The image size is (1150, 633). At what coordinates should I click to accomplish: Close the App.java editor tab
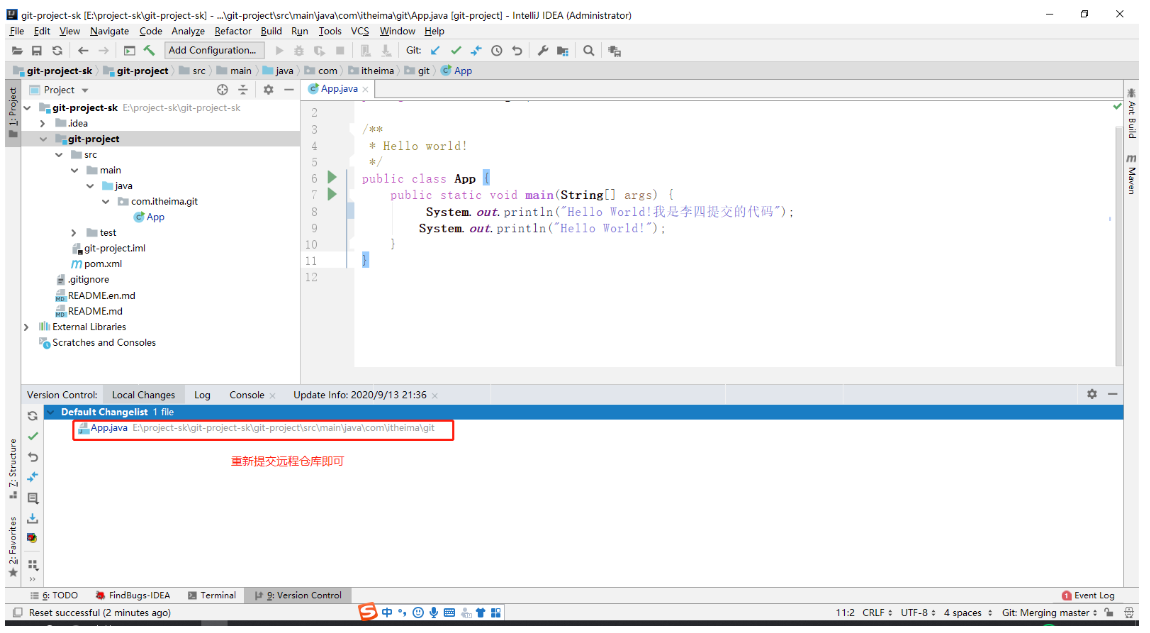[x=365, y=89]
